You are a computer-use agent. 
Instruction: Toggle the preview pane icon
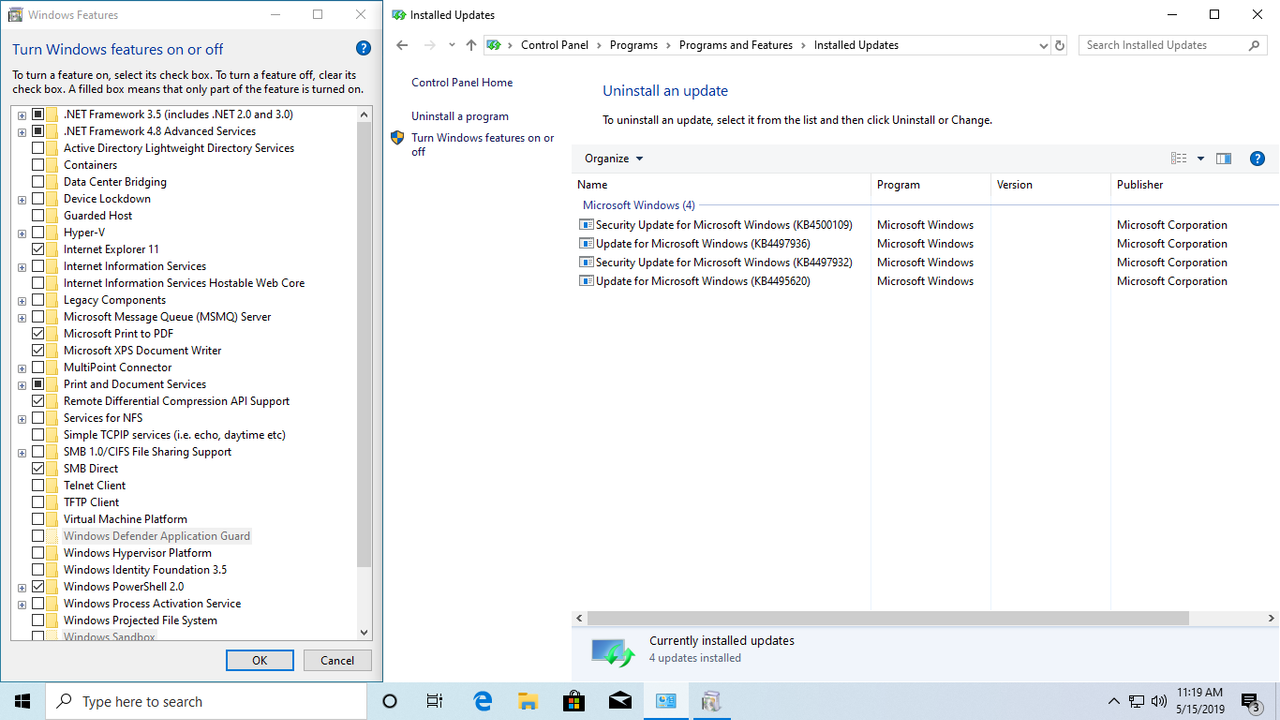tap(1223, 158)
